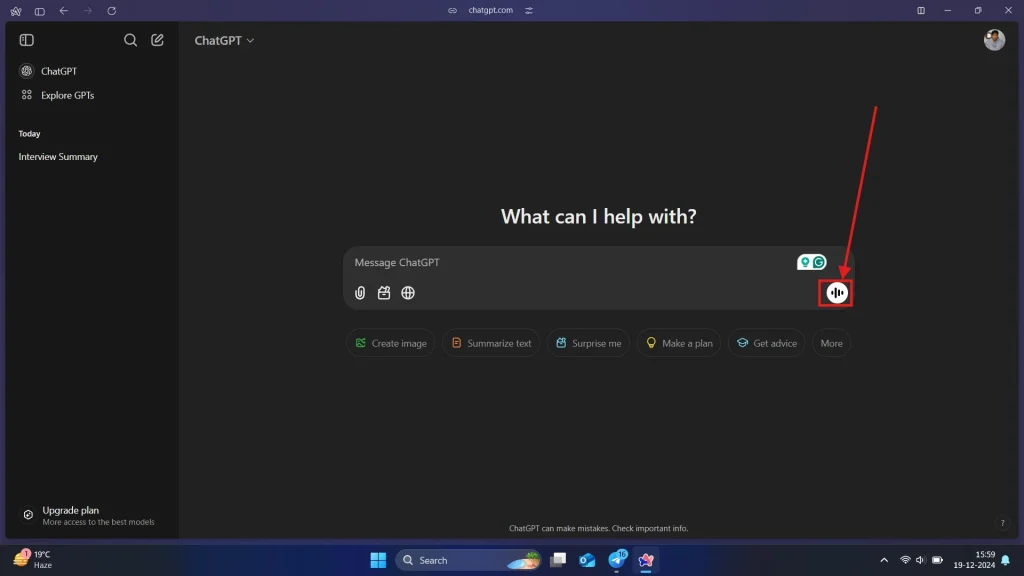Attach a file with paperclip icon
This screenshot has height=576, width=1024.
pyautogui.click(x=360, y=293)
